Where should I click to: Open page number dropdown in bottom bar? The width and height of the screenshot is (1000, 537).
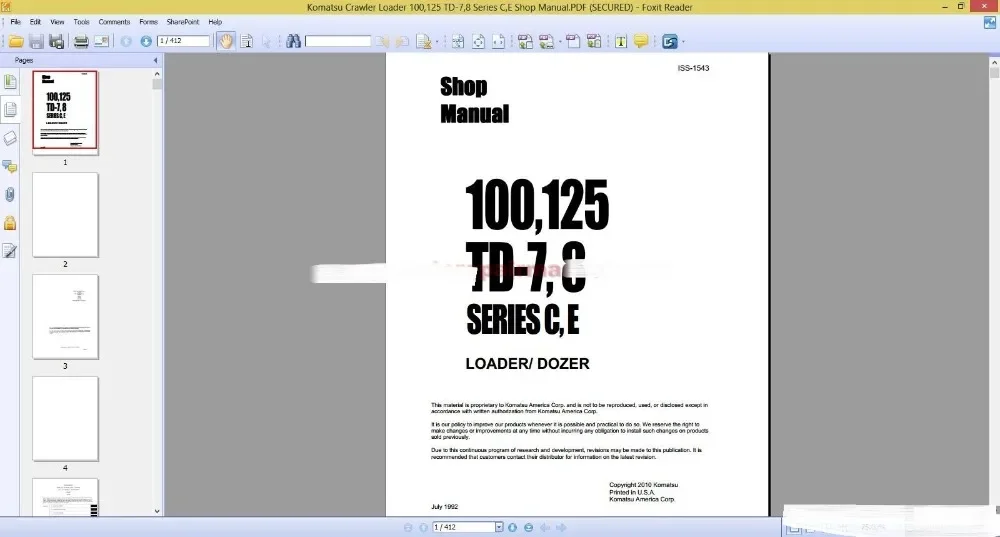(499, 527)
